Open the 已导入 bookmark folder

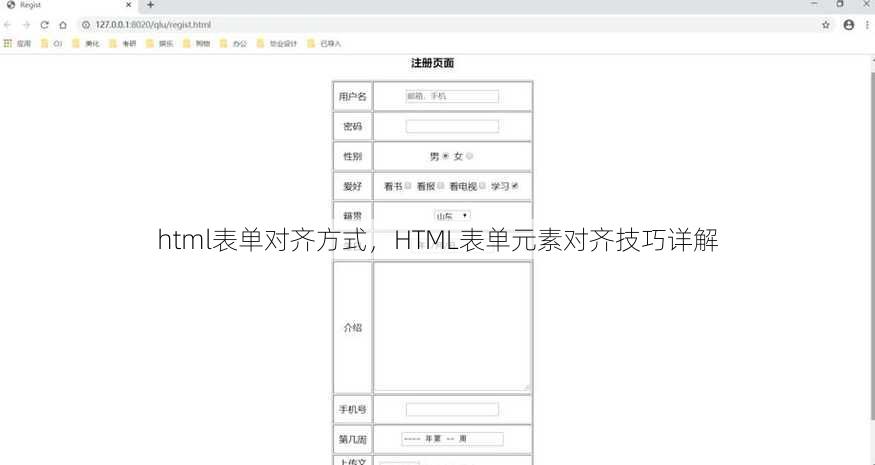[x=324, y=44]
